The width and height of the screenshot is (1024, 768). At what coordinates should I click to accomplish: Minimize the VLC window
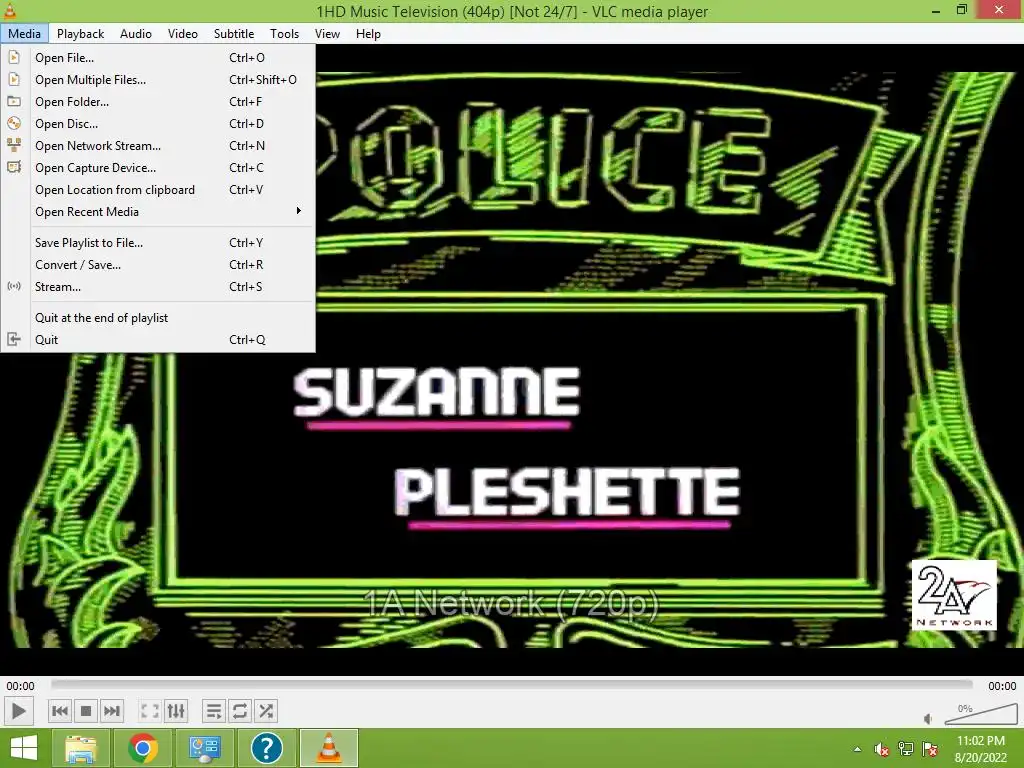pos(936,10)
